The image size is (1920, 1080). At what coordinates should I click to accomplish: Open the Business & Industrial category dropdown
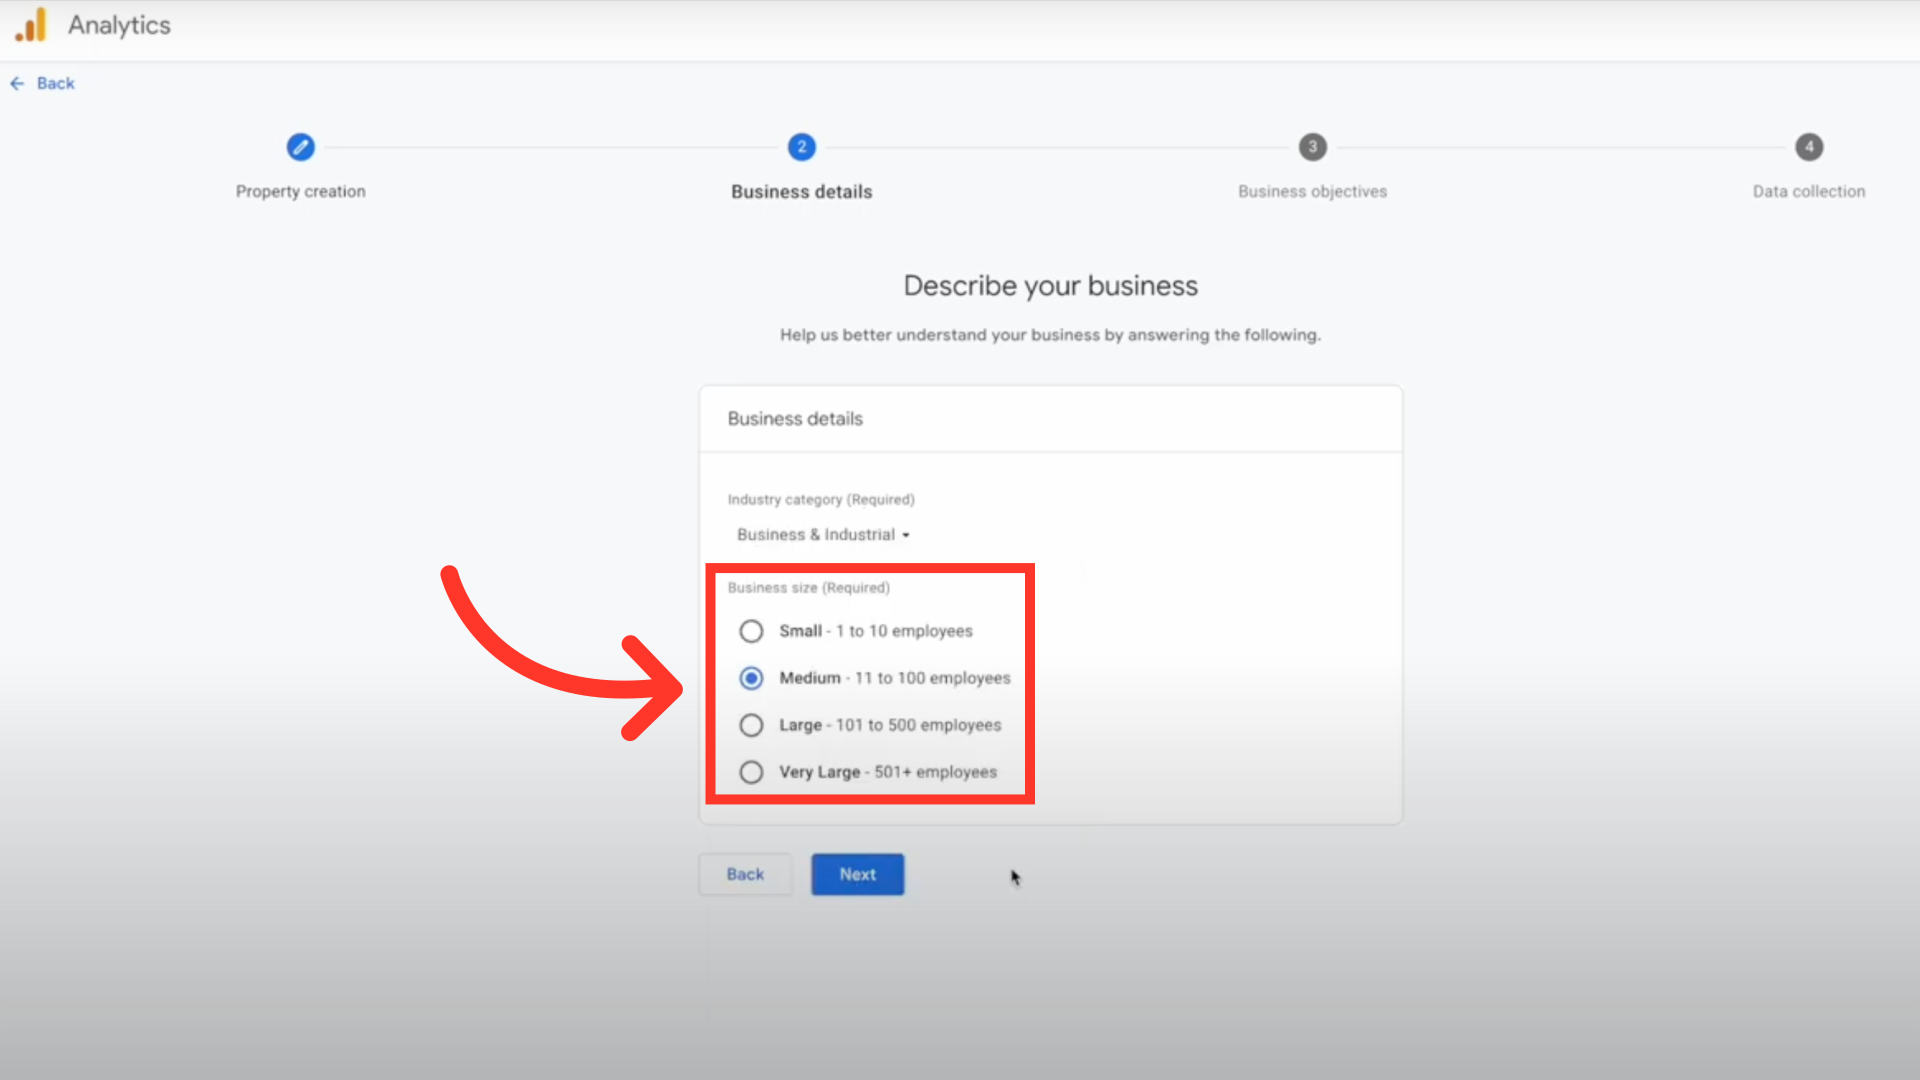click(816, 535)
